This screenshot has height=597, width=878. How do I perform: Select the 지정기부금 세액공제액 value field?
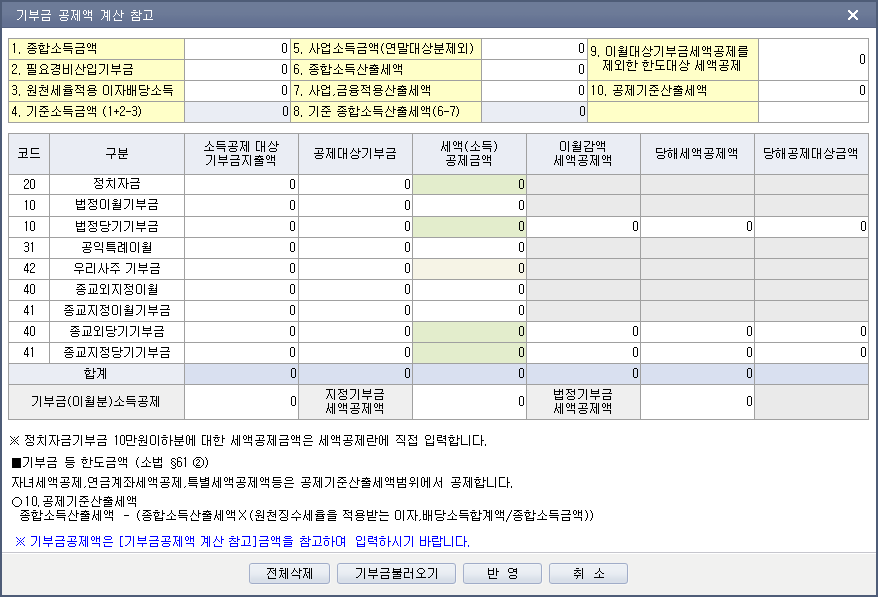[469, 401]
